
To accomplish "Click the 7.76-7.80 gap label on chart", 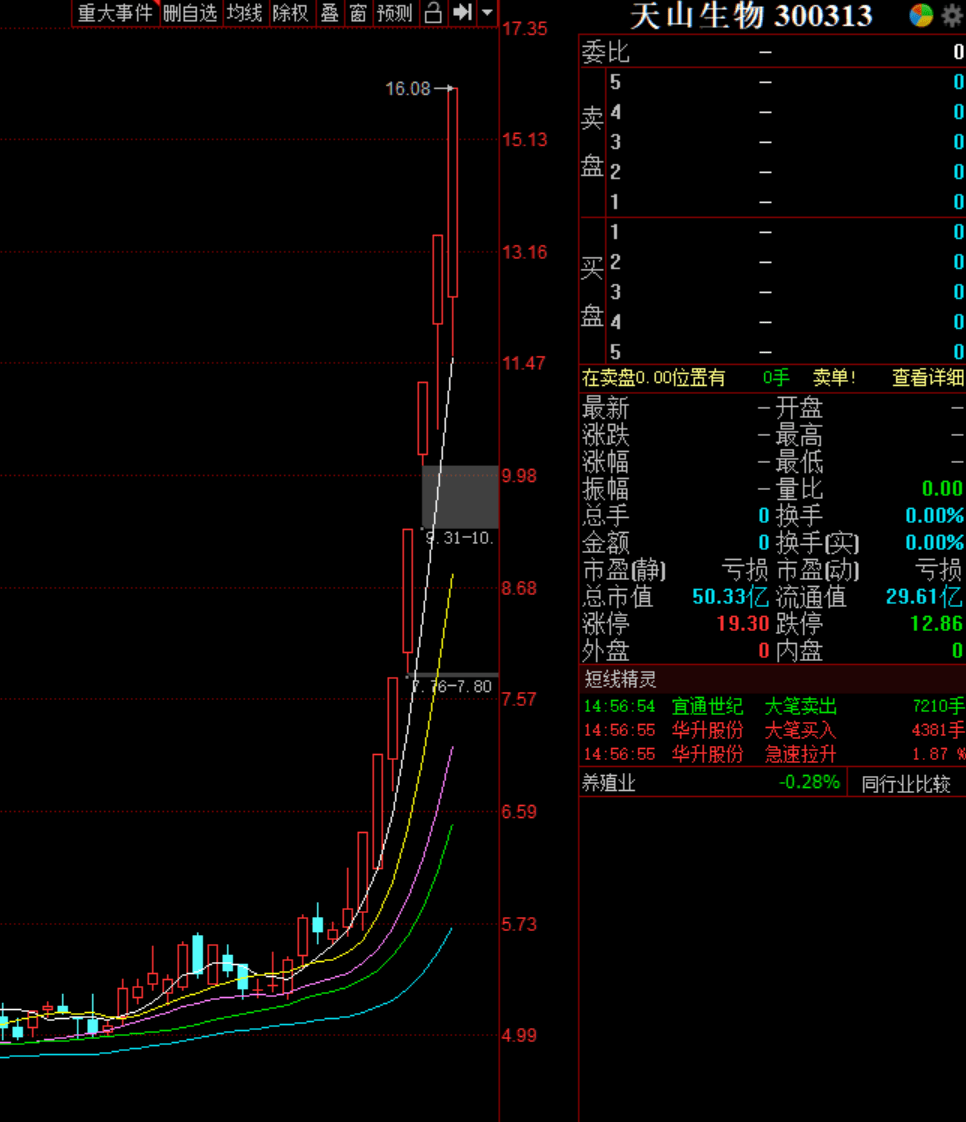I will pyautogui.click(x=452, y=687).
